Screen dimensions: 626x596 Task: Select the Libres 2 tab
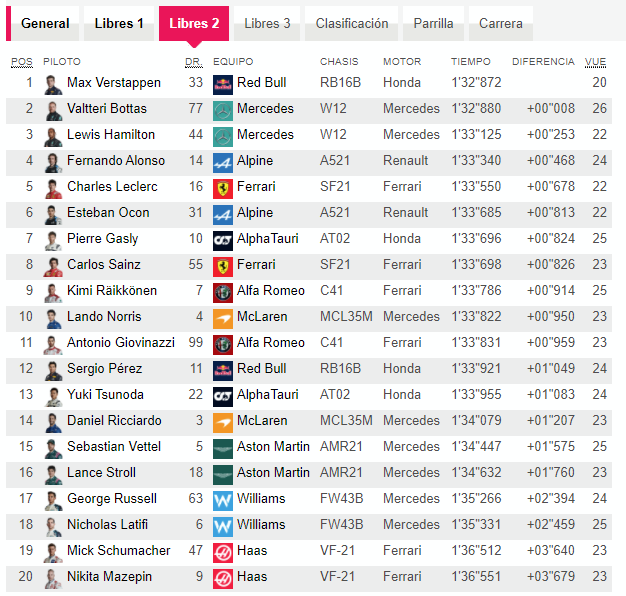[x=194, y=23]
